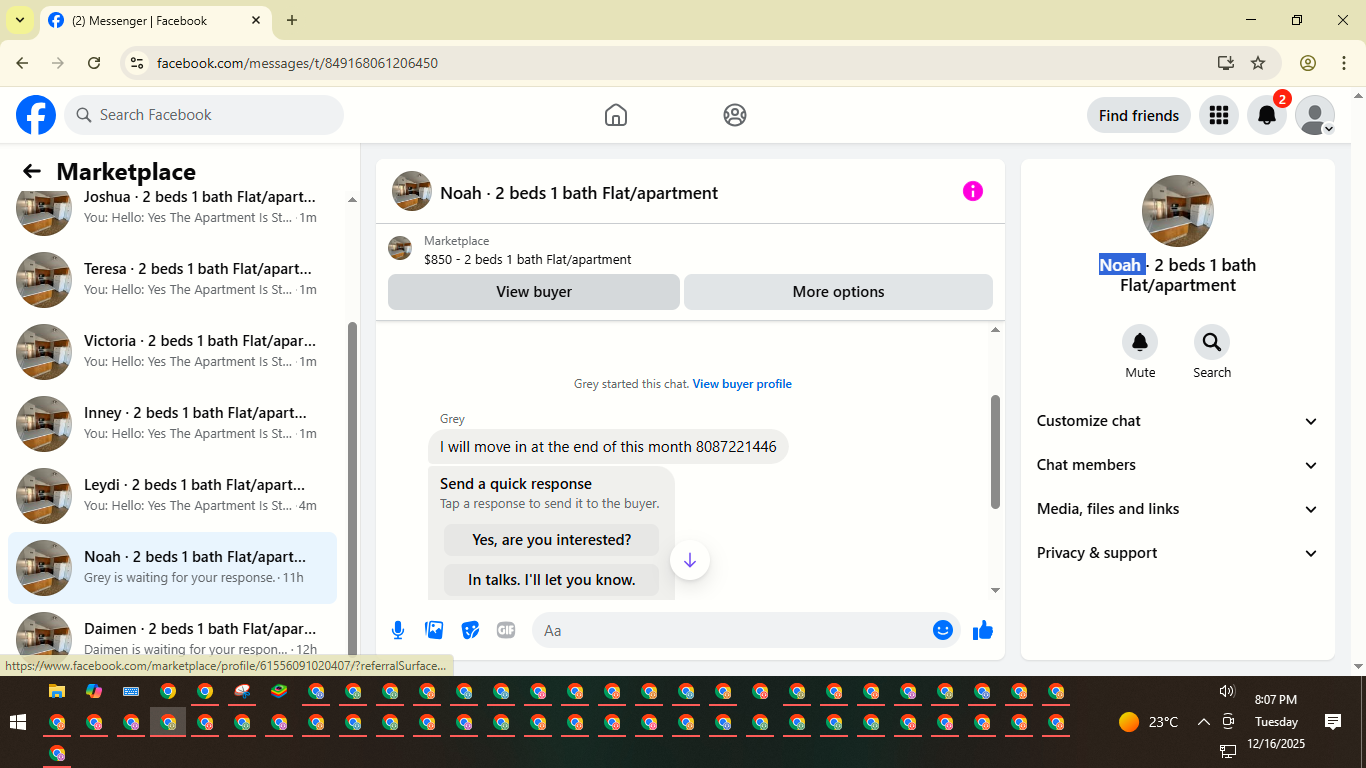Close the Messenger browser tab

coord(256,20)
